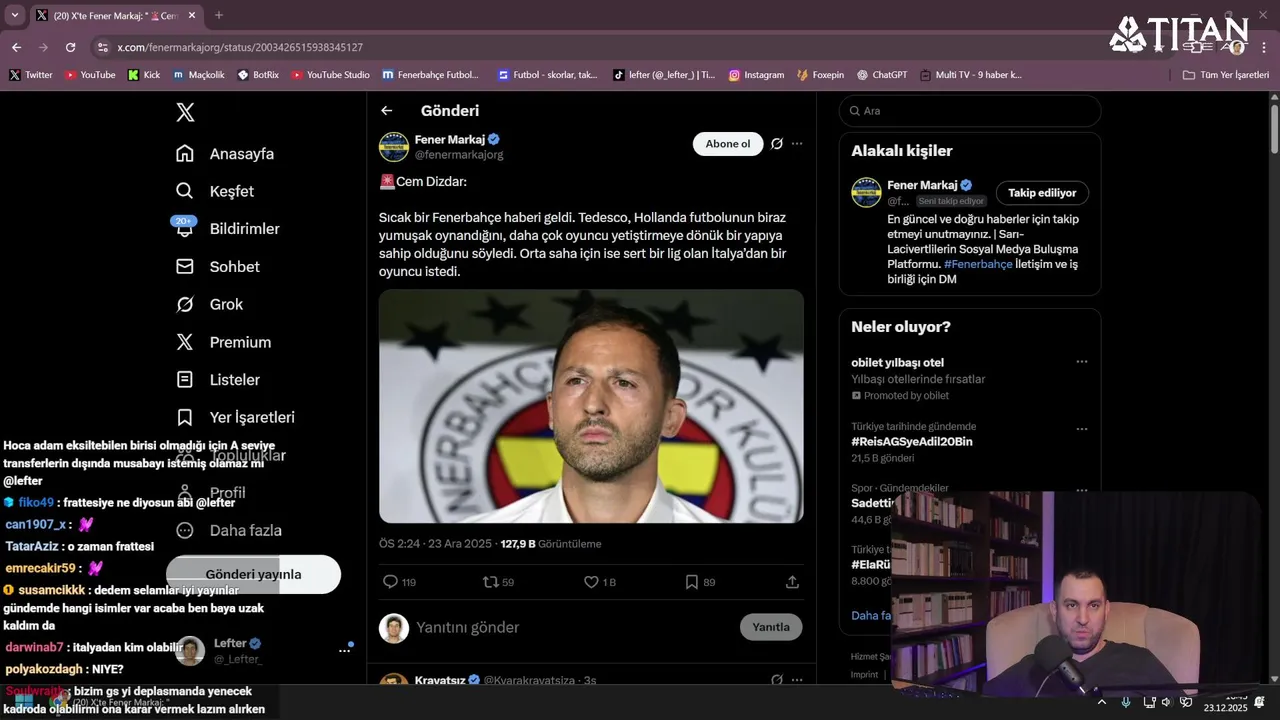Click the Ara search field
This screenshot has height=720, width=1280.
tap(970, 111)
